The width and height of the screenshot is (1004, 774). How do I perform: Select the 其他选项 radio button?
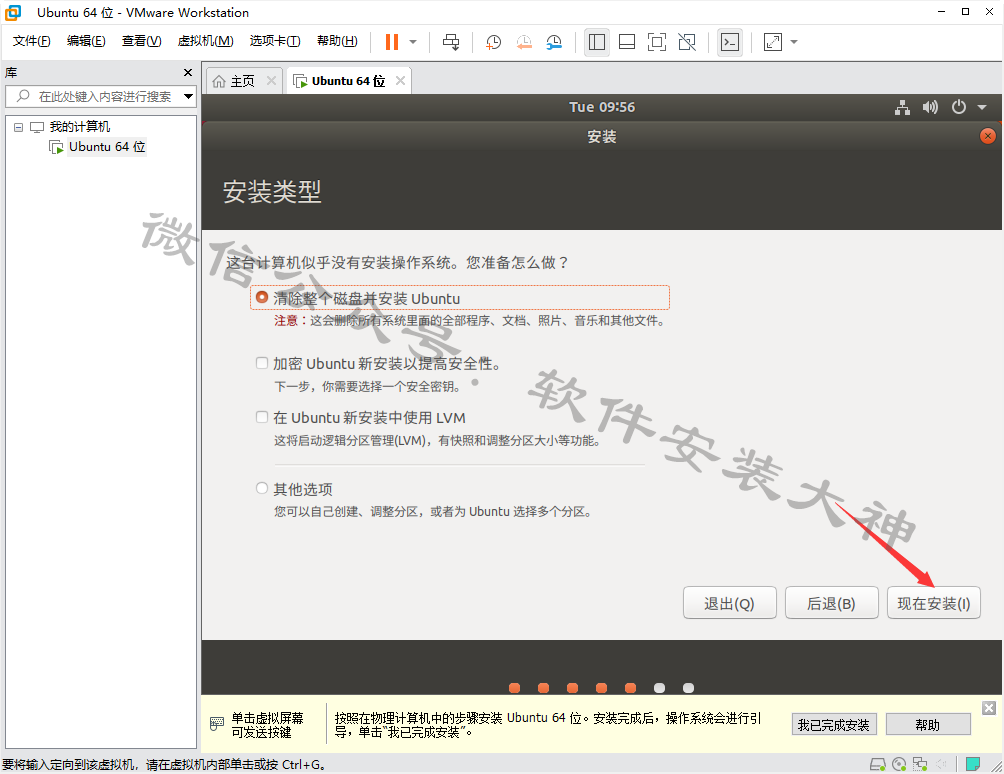[262, 488]
